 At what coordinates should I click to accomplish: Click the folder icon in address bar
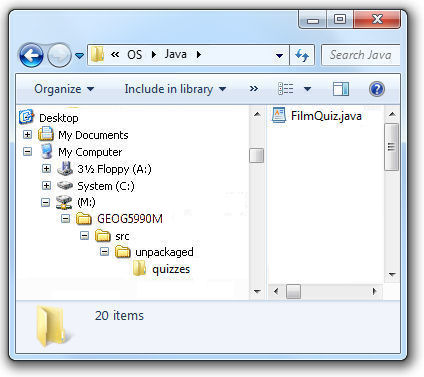97,54
